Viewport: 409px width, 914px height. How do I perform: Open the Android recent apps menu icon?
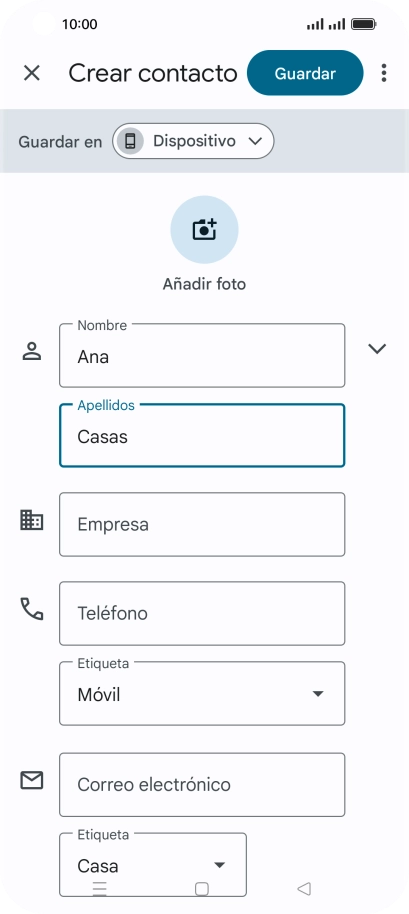(100, 888)
